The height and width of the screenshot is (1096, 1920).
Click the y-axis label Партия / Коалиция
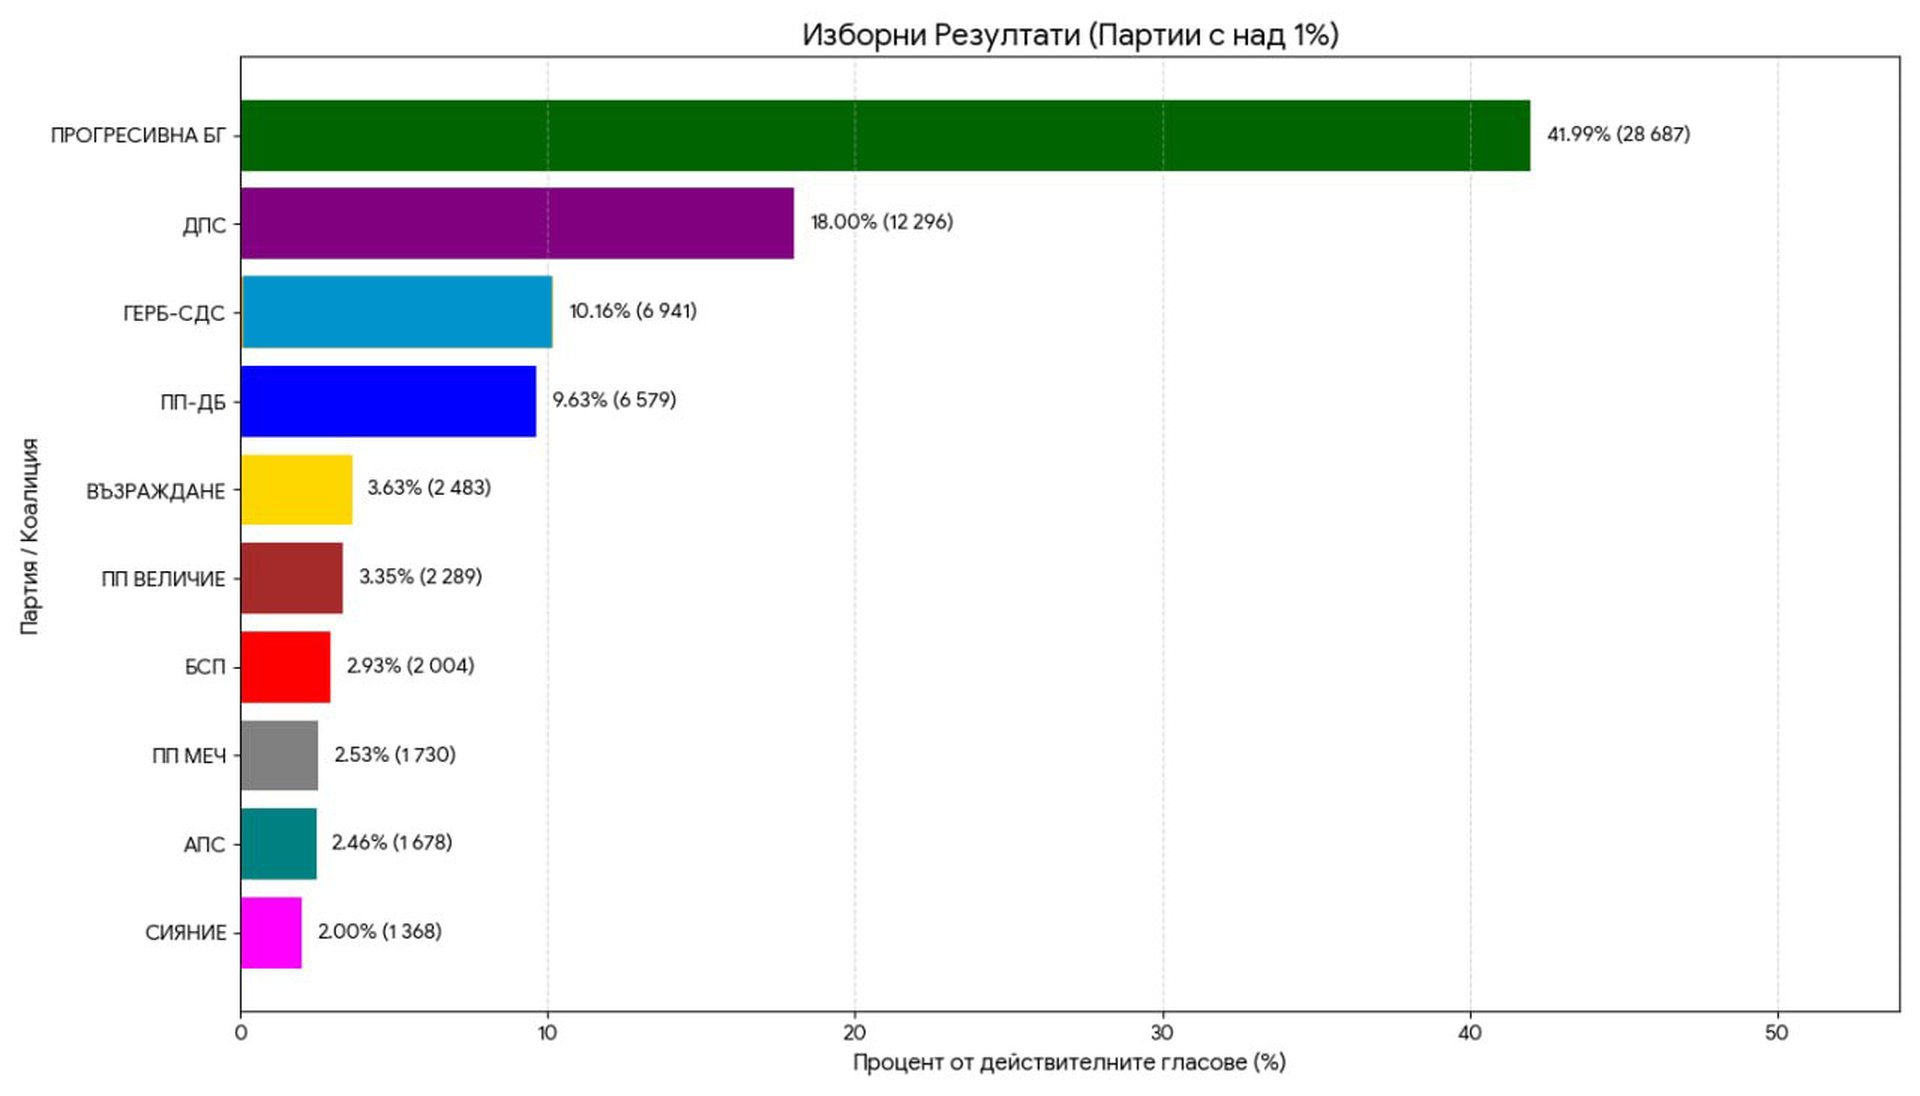pyautogui.click(x=29, y=536)
